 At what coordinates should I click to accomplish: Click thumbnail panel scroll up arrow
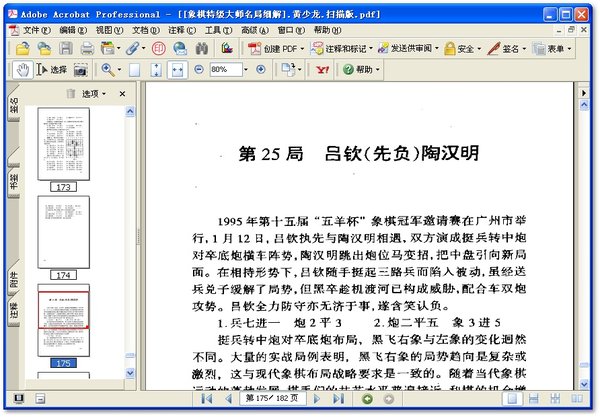130,111
